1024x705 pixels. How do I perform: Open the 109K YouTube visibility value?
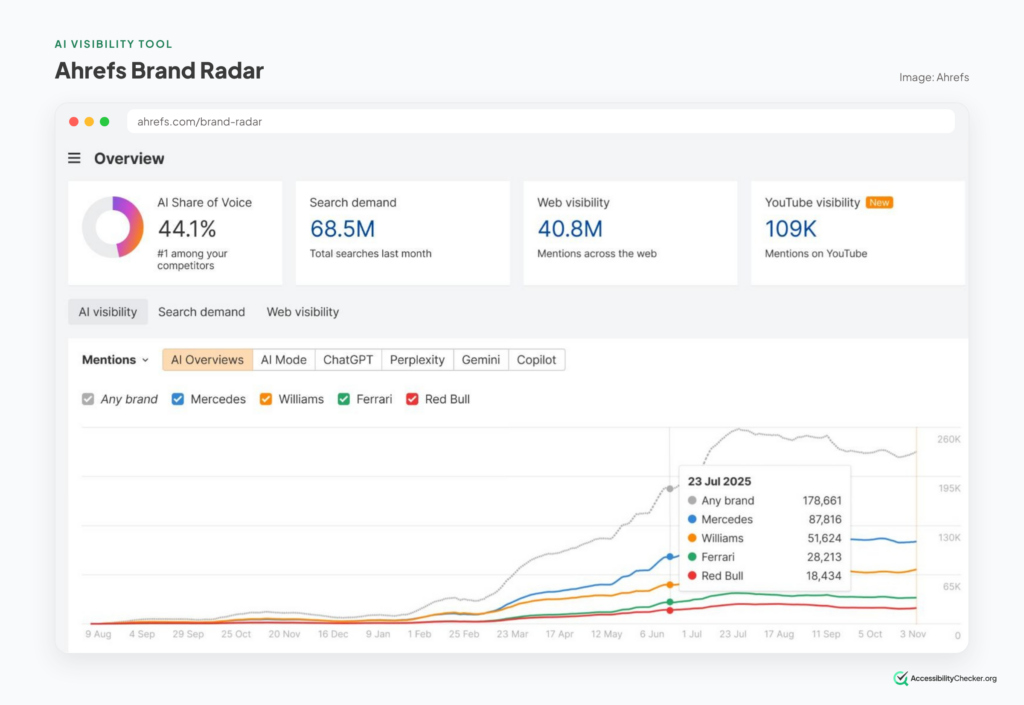(x=790, y=229)
